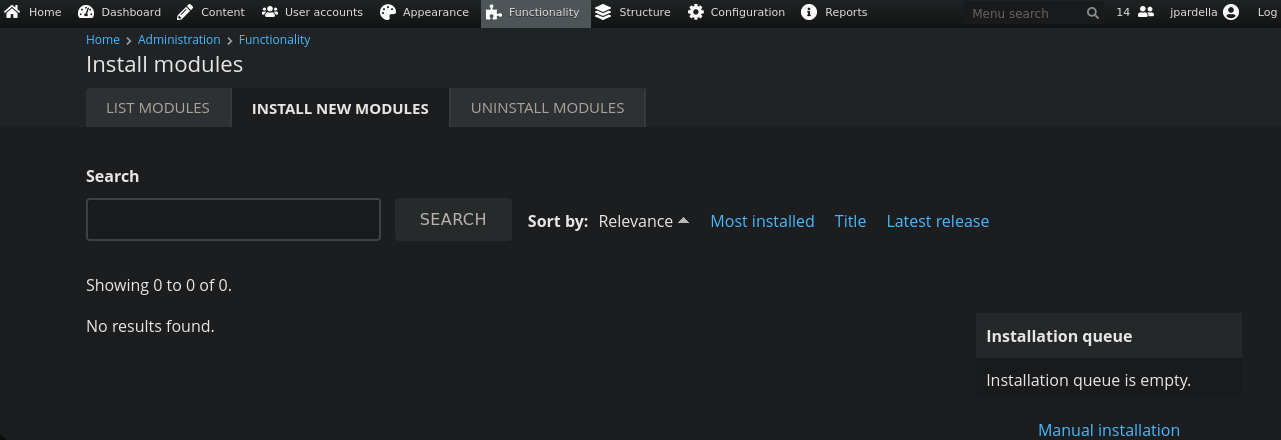Open the Manual installation link
This screenshot has width=1281, height=440.
click(1108, 430)
